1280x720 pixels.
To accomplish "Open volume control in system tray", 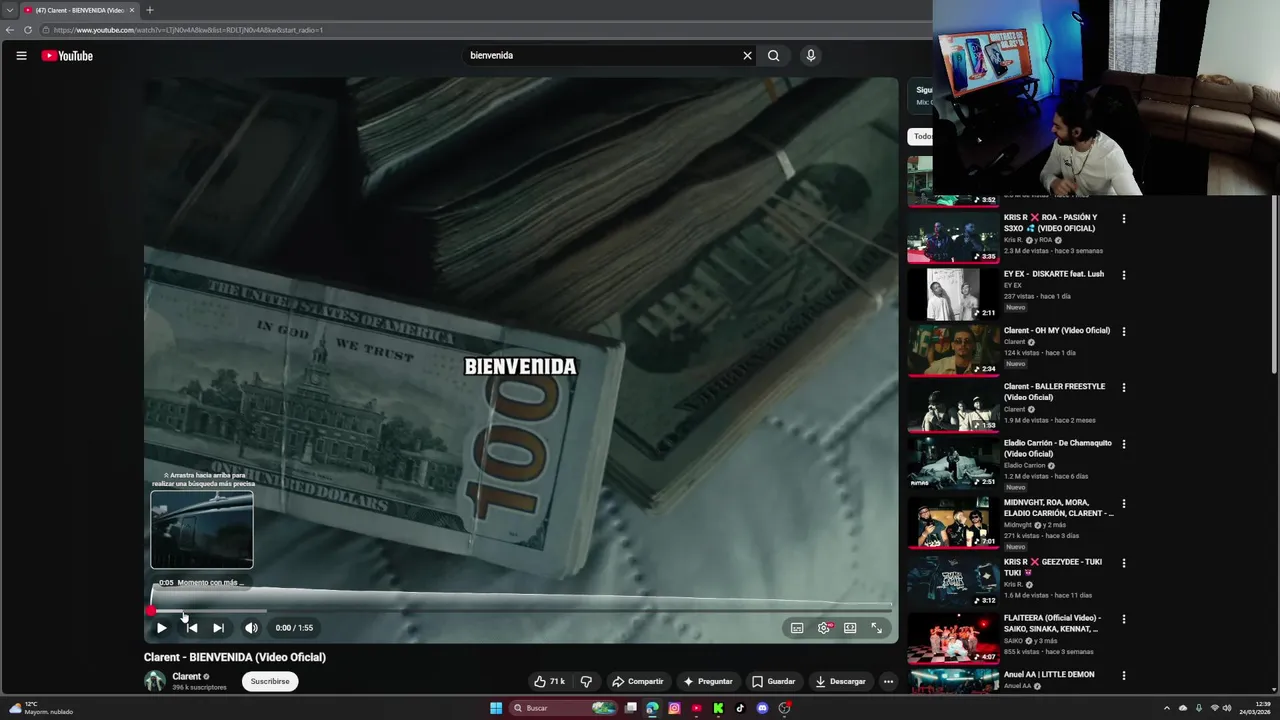I will point(1229,708).
